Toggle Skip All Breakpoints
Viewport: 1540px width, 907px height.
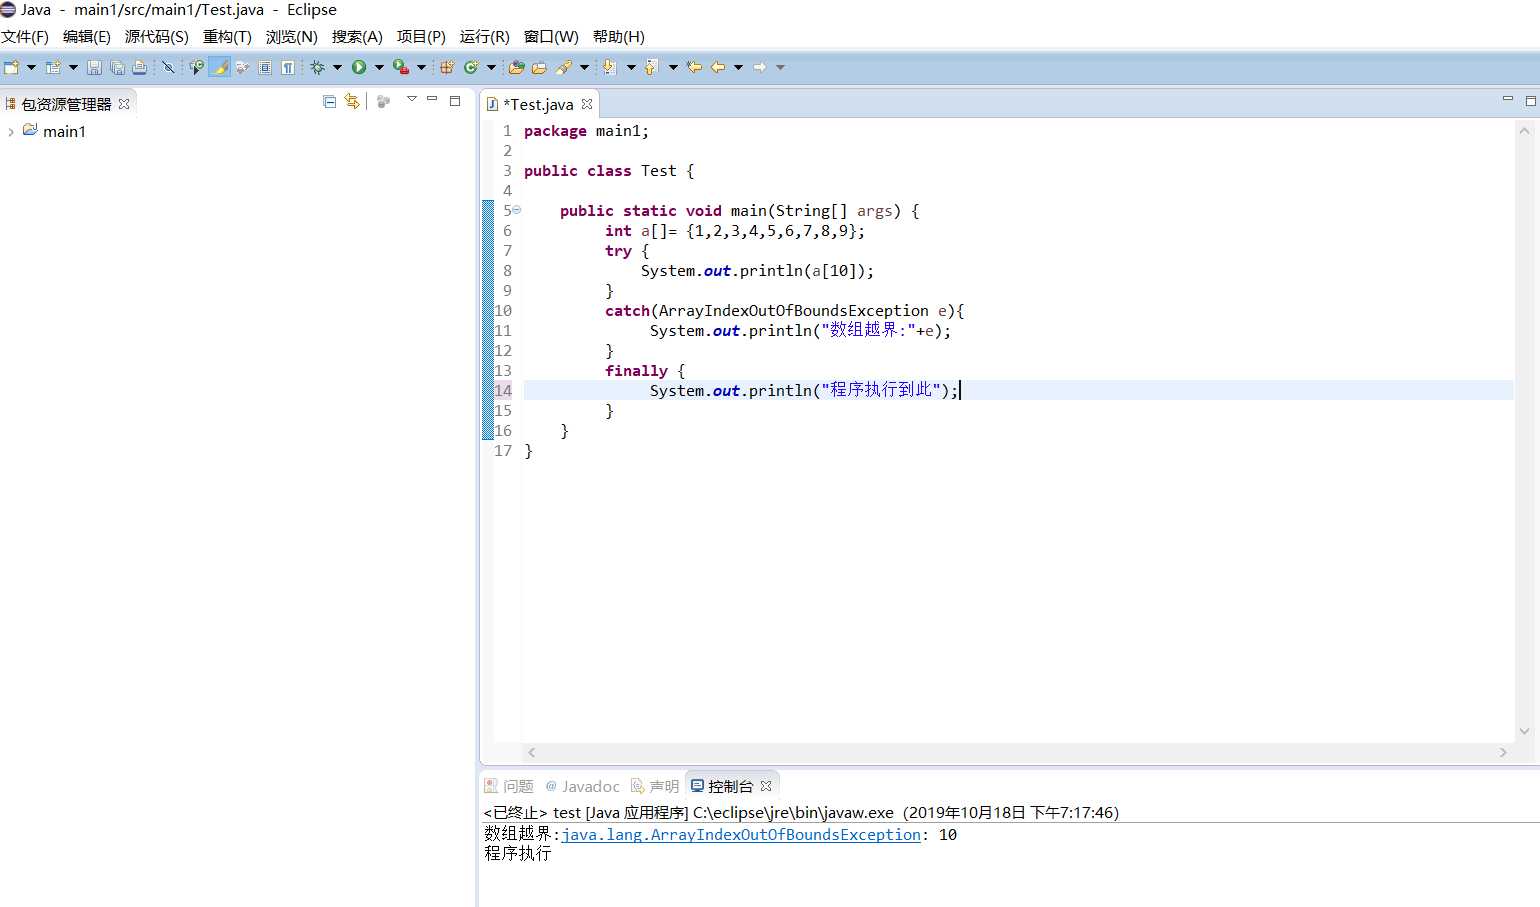[168, 67]
